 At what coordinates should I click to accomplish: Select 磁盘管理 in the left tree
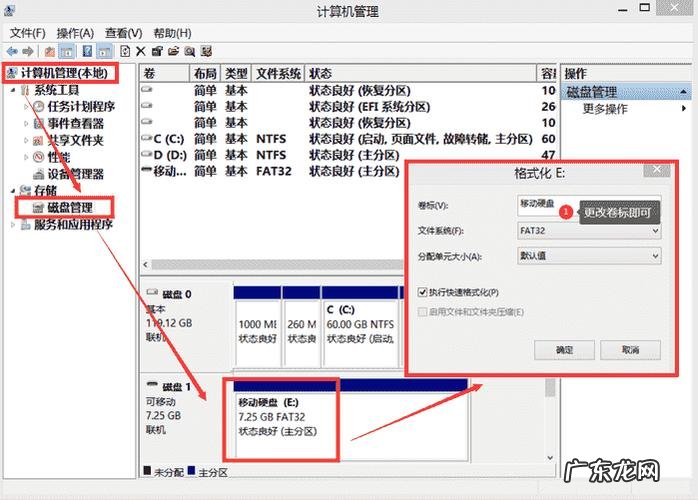tap(70, 207)
